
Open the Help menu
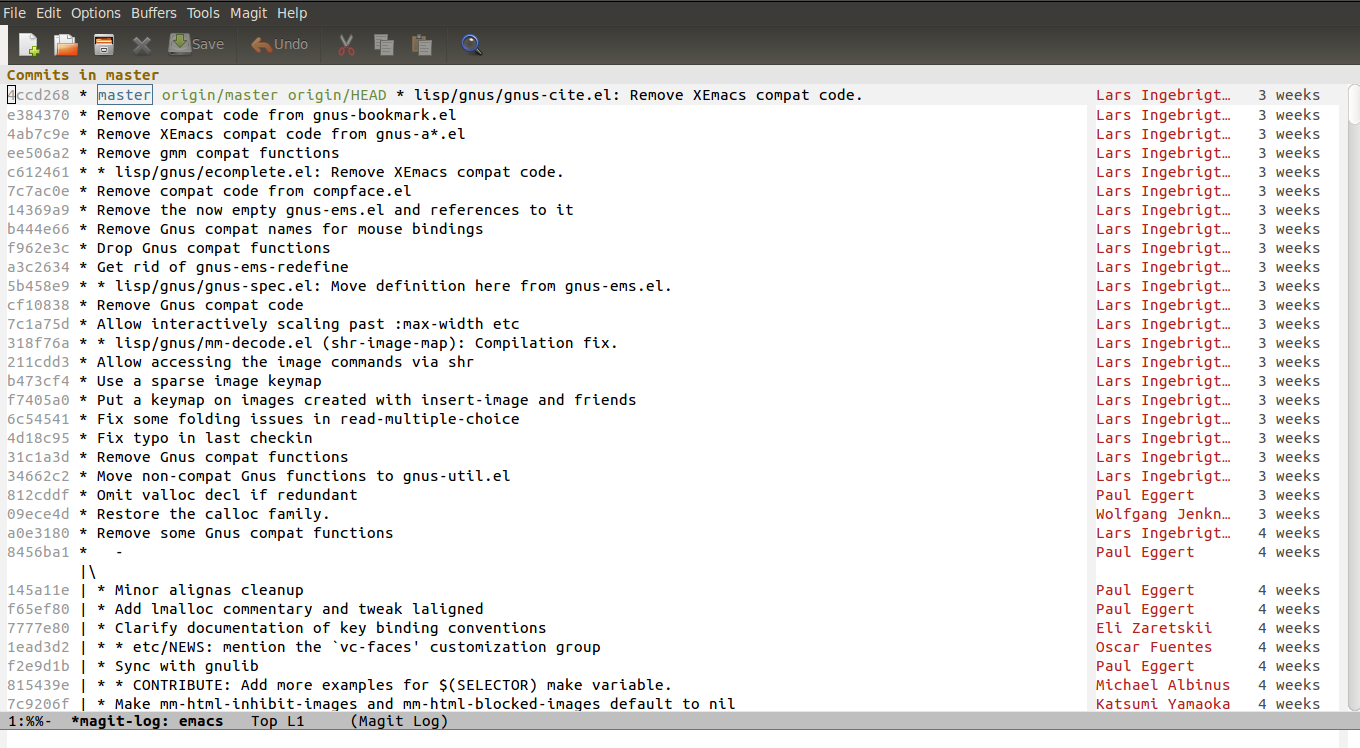coord(292,13)
